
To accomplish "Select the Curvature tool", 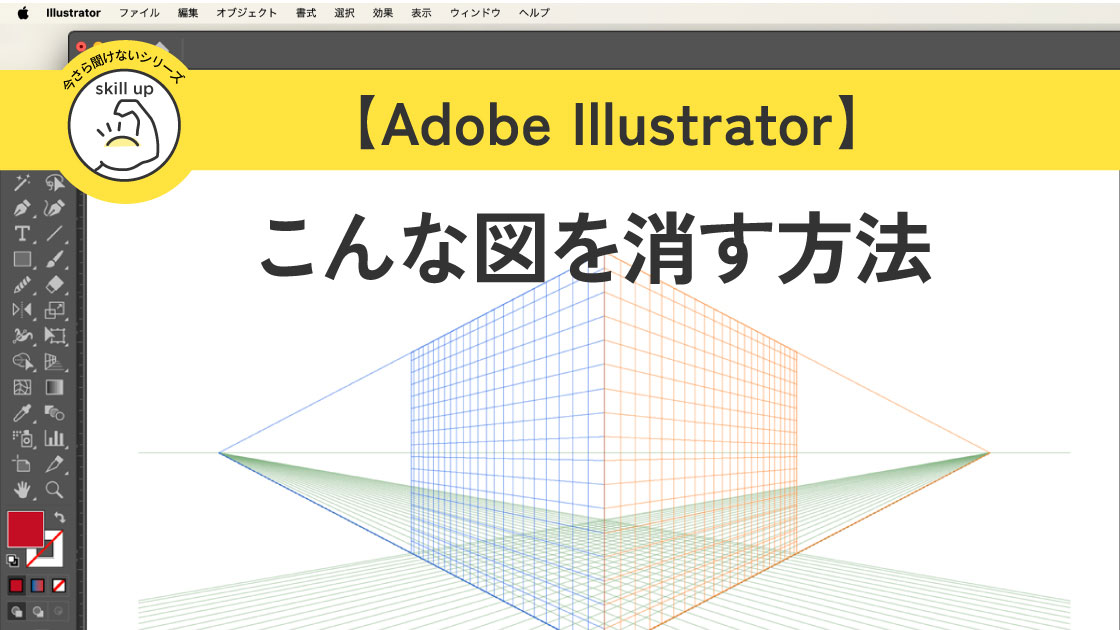I will (x=55, y=209).
